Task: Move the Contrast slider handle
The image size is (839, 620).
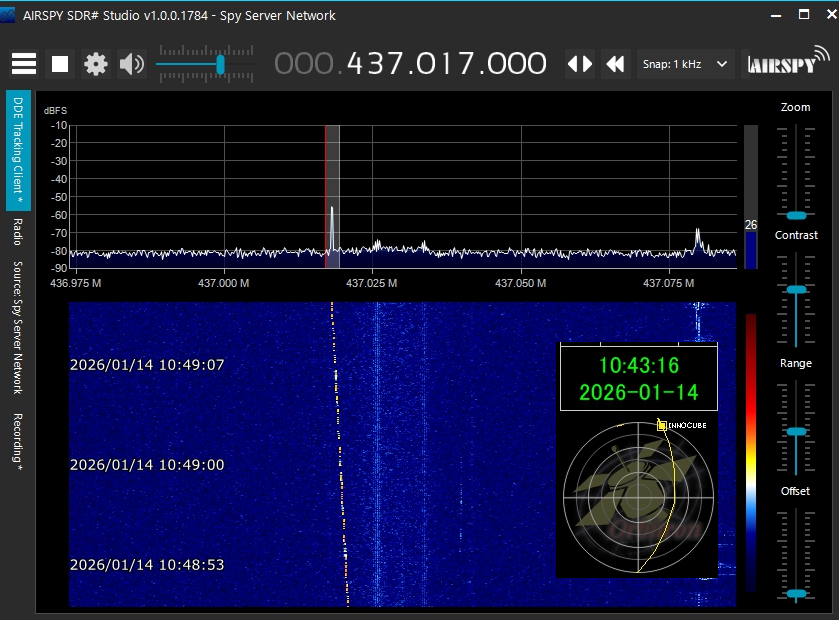Action: (796, 289)
